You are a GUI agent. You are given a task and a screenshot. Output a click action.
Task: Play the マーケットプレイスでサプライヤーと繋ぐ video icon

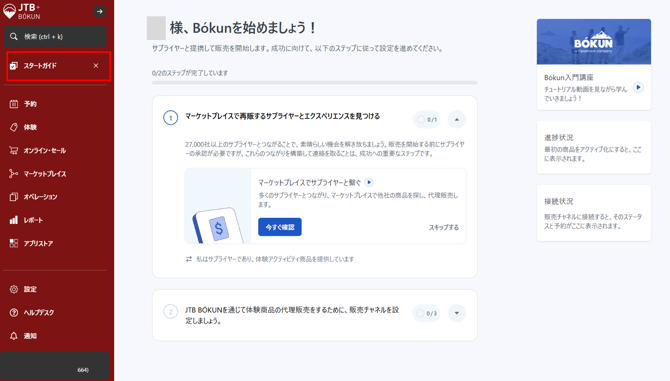tap(369, 182)
